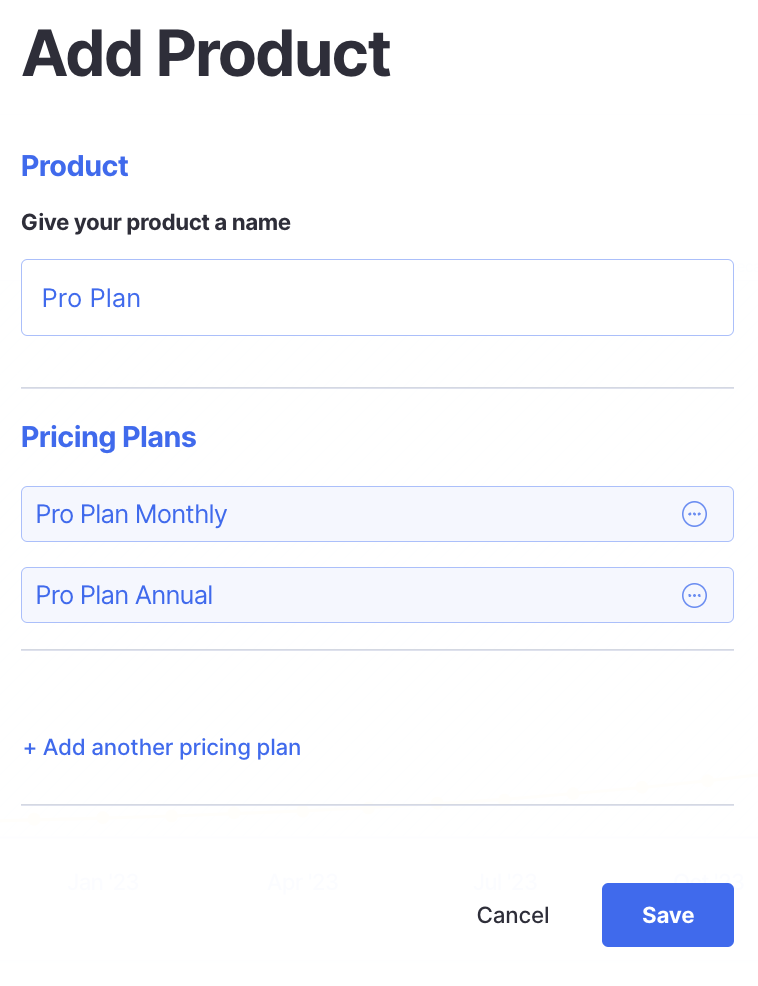This screenshot has width=758, height=986.
Task: Click the faded Apr '23 chart label
Action: pyautogui.click(x=302, y=882)
